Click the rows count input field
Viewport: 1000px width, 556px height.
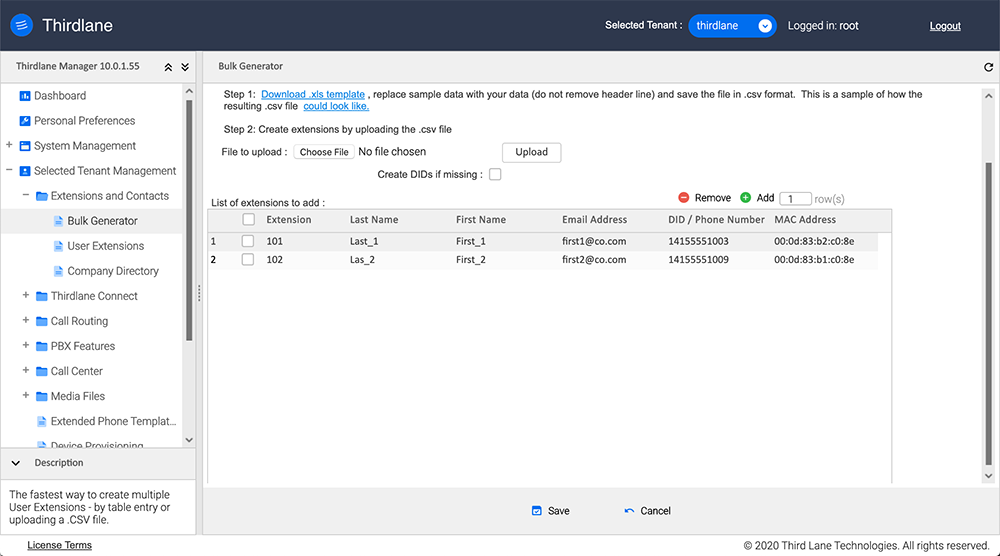[794, 199]
